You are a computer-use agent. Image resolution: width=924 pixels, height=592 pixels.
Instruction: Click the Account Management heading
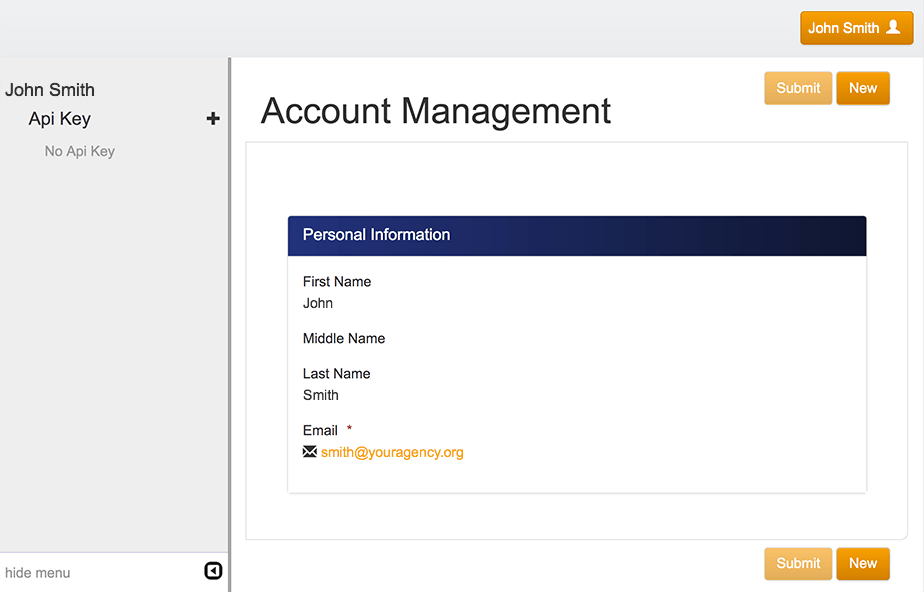435,111
